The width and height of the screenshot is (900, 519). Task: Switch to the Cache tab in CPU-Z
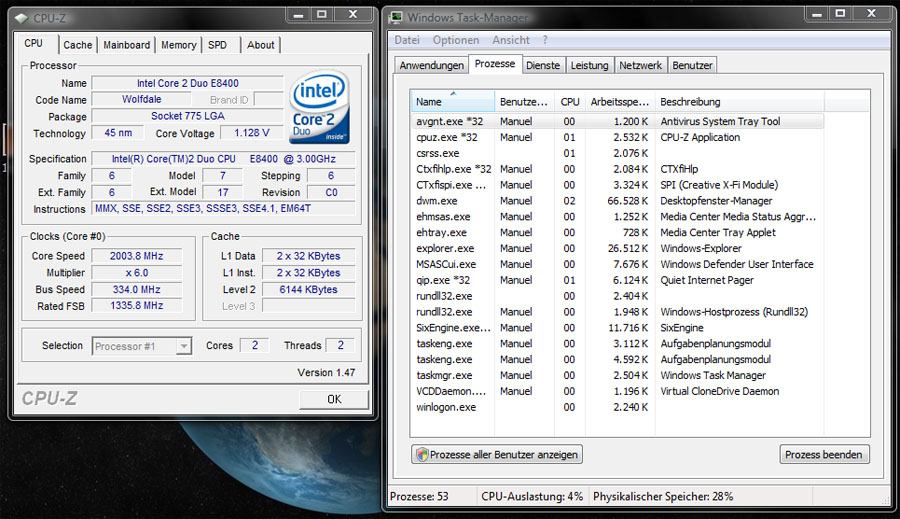[77, 45]
